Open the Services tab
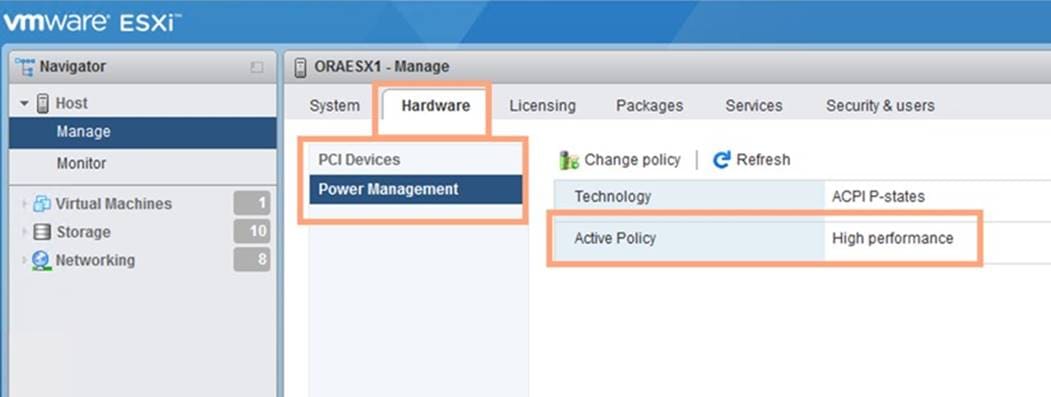The image size is (1051, 397). click(x=753, y=106)
